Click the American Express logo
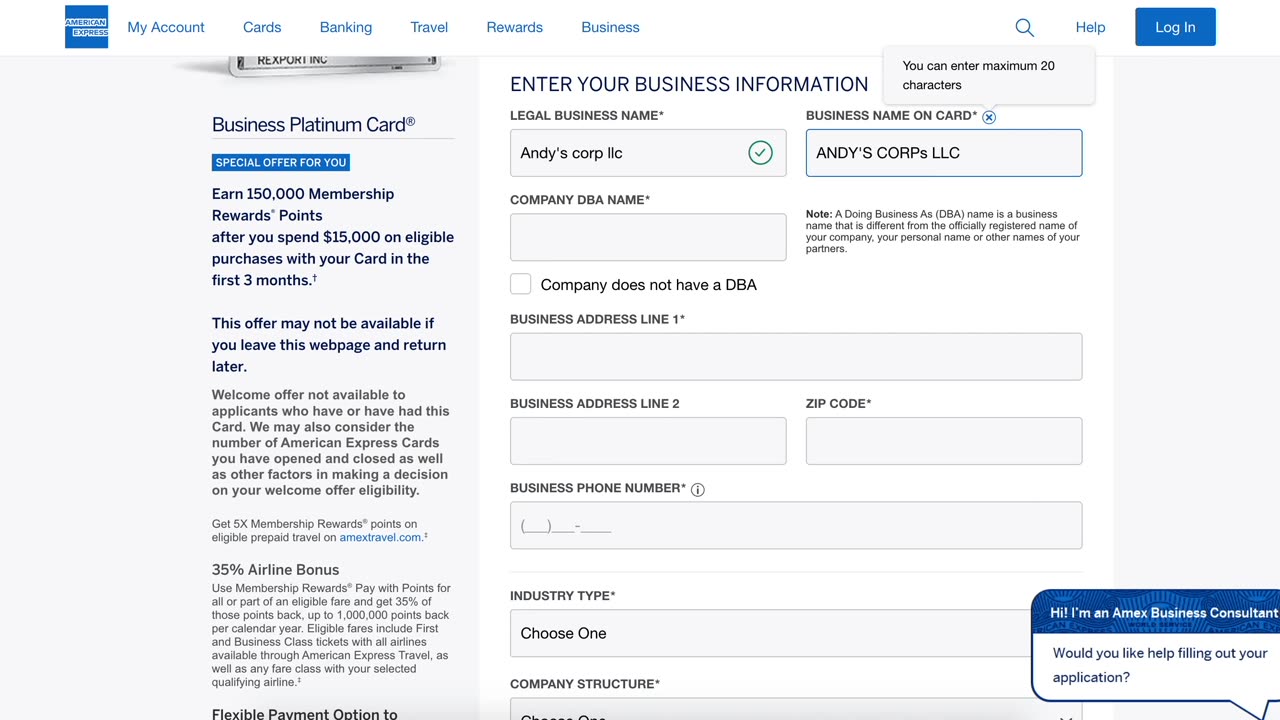 click(86, 27)
